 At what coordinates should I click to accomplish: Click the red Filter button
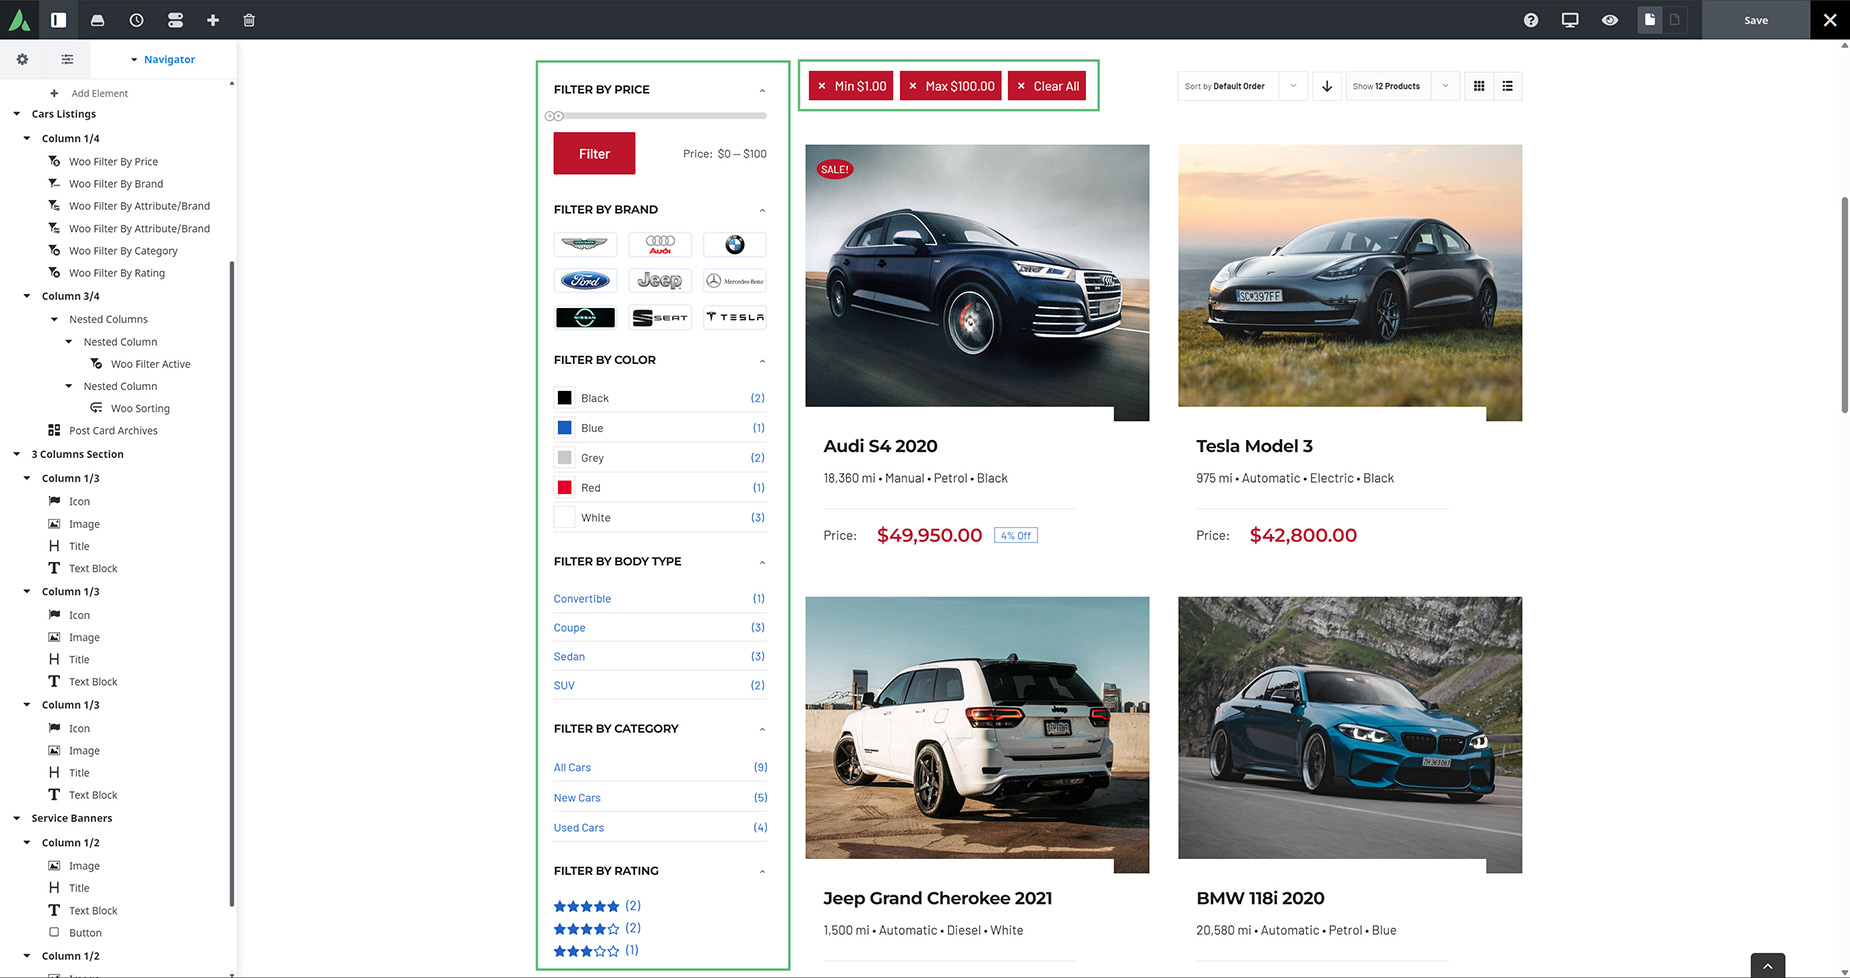point(594,153)
